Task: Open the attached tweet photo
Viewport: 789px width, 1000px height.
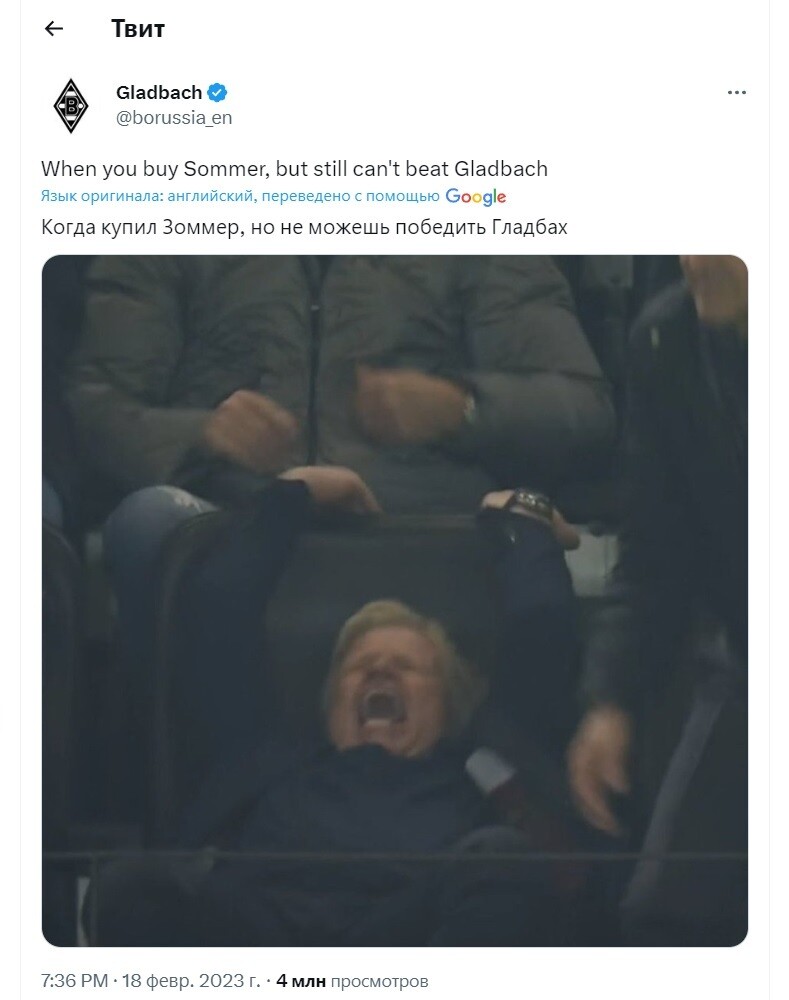Action: (x=395, y=600)
